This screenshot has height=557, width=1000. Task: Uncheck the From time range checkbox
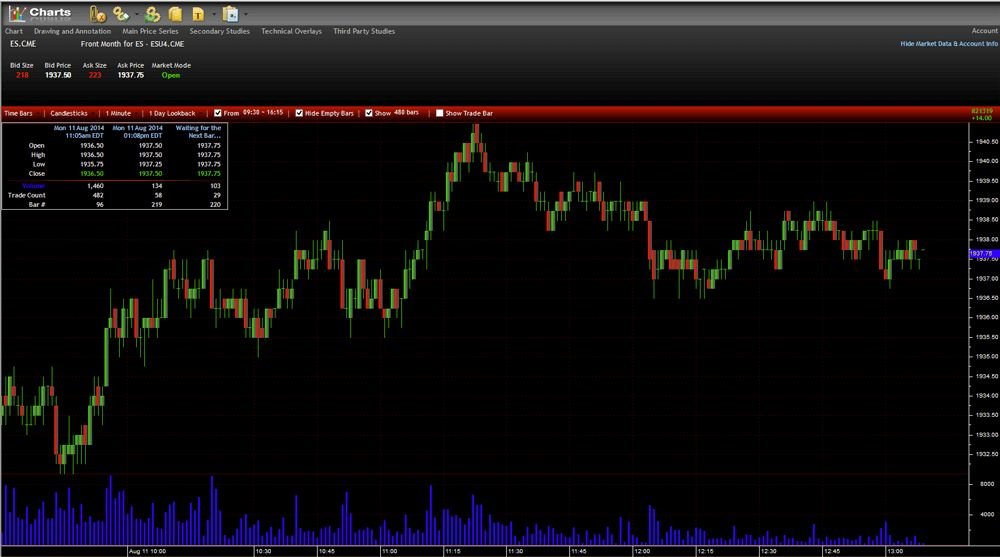pyautogui.click(x=218, y=113)
